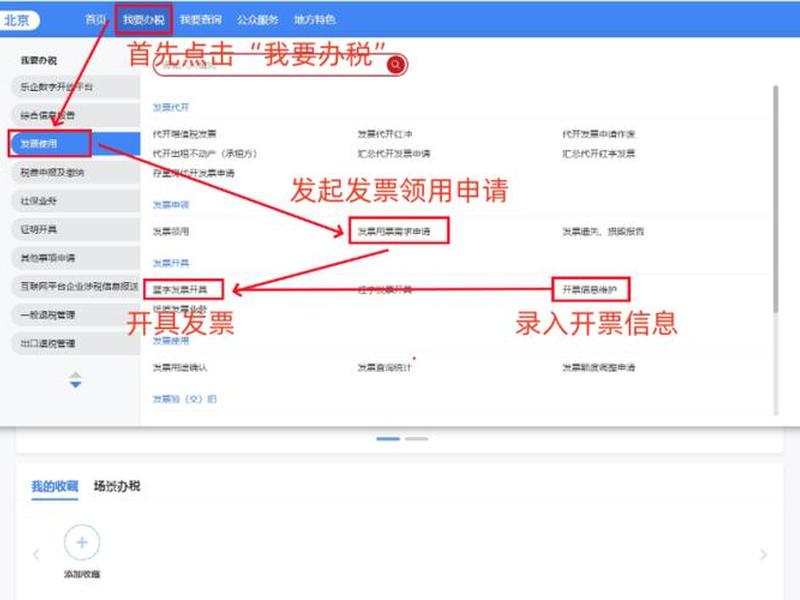Open the 我要办税 menu
The width and height of the screenshot is (800, 600).
click(143, 20)
